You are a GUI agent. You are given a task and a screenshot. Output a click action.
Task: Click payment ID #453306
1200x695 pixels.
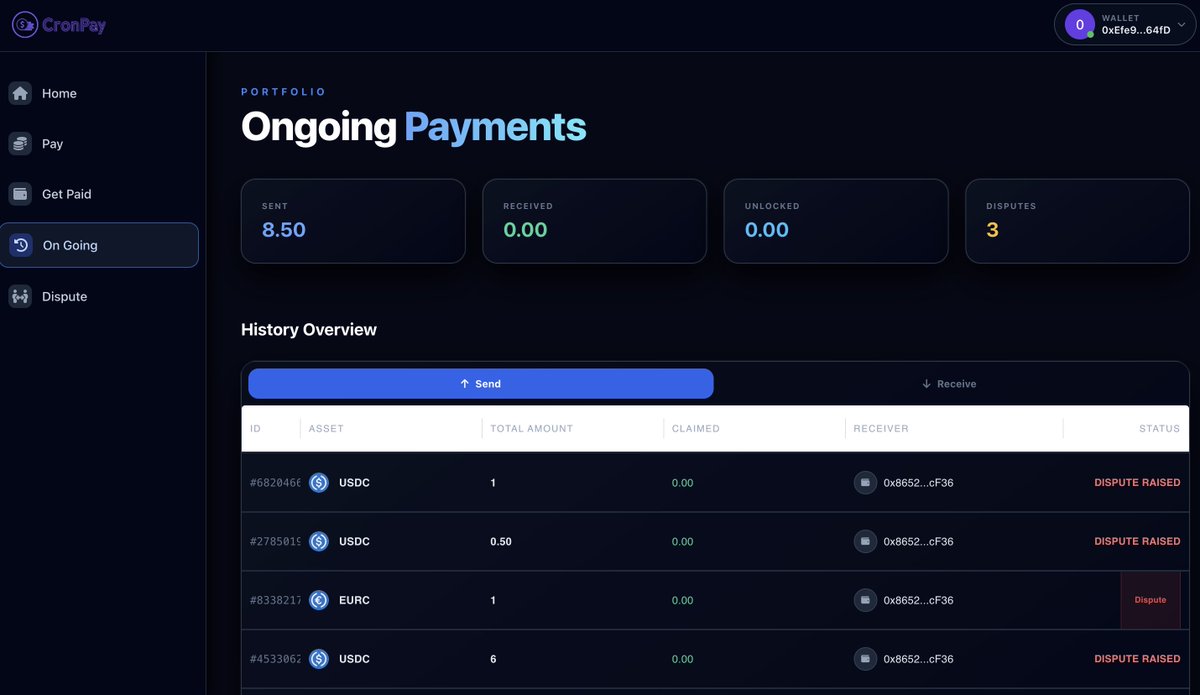276,659
